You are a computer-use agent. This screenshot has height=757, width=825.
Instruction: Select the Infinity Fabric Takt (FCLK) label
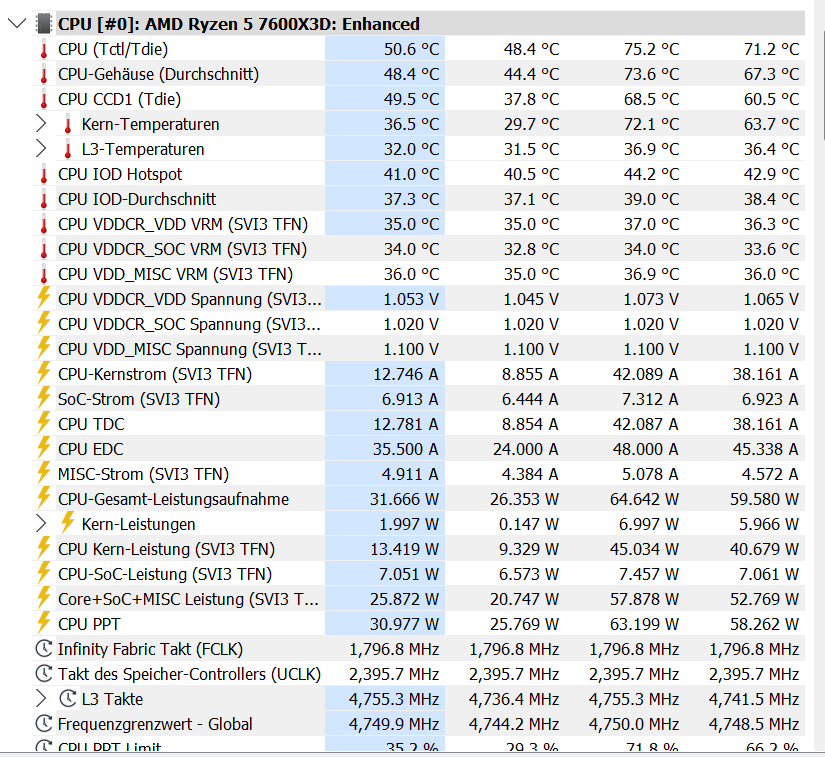pyautogui.click(x=150, y=649)
